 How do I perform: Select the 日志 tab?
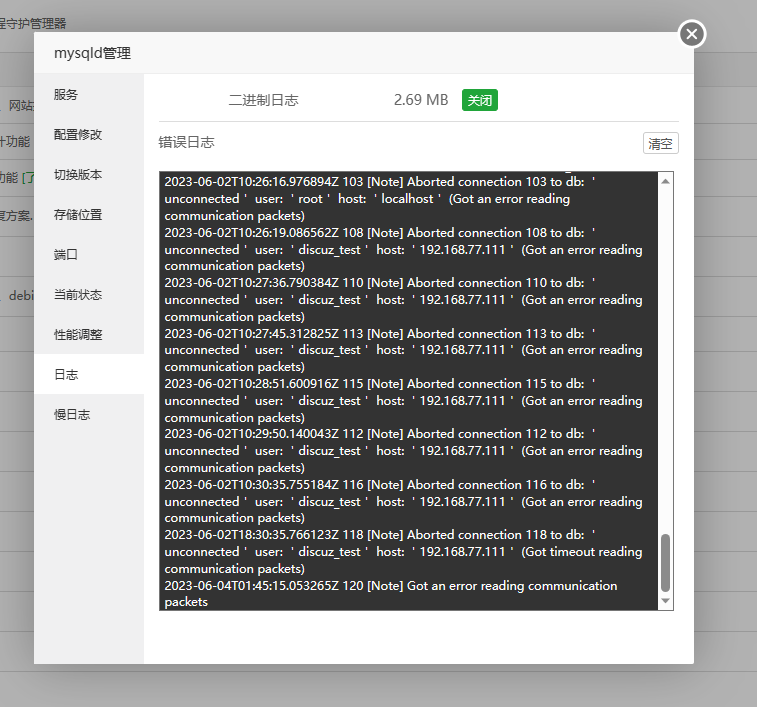89,374
